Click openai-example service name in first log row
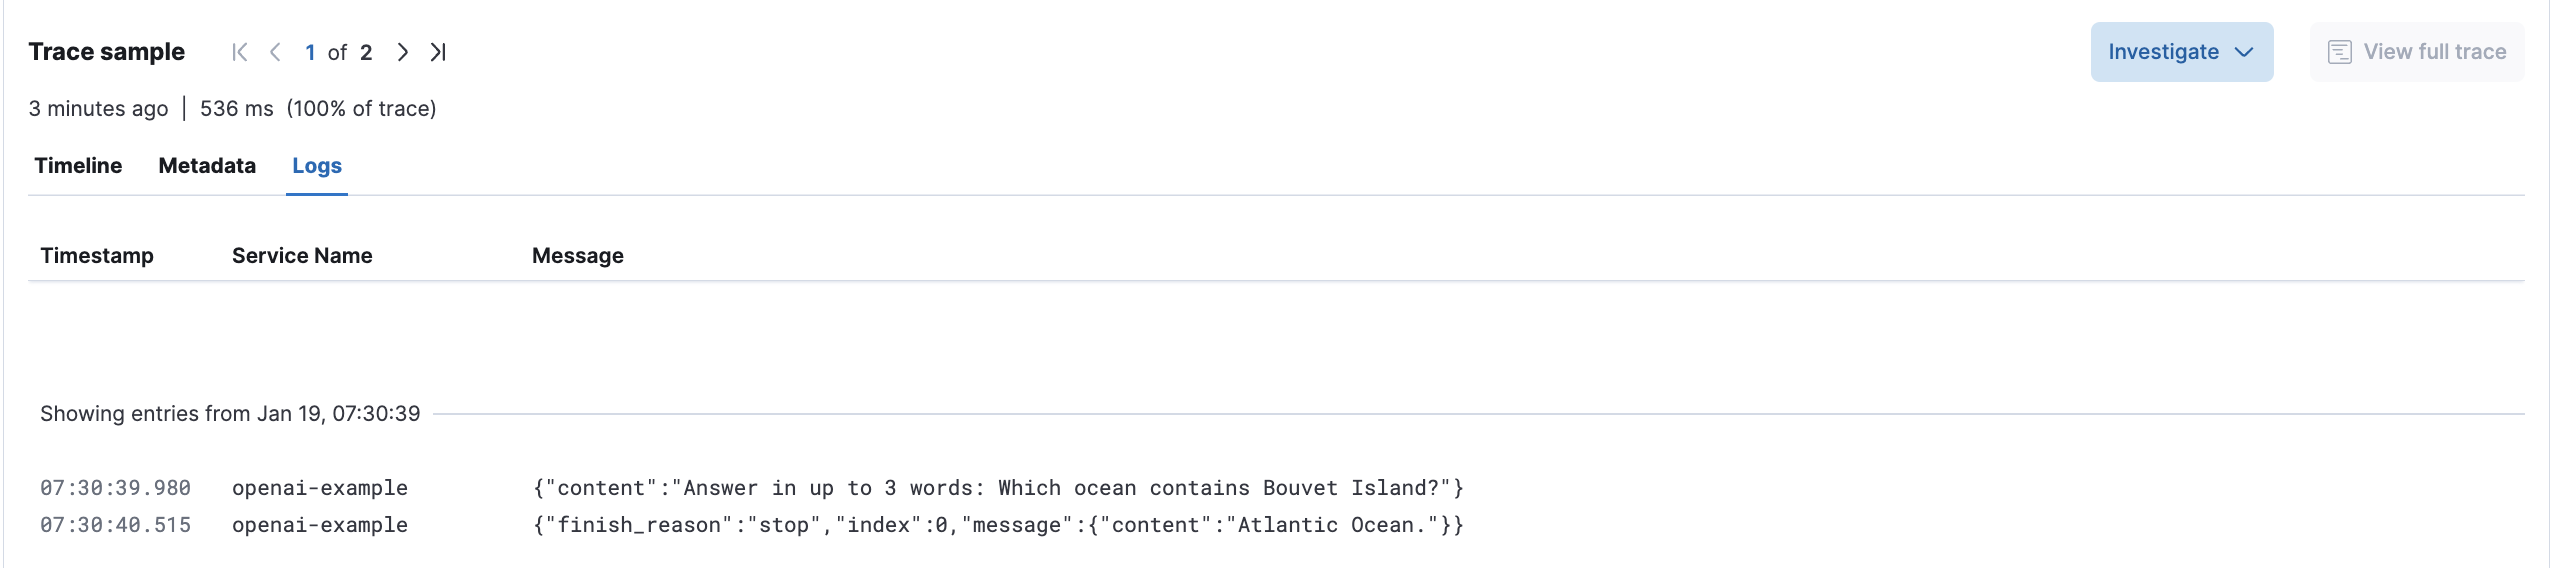This screenshot has width=2552, height=568. (320, 488)
